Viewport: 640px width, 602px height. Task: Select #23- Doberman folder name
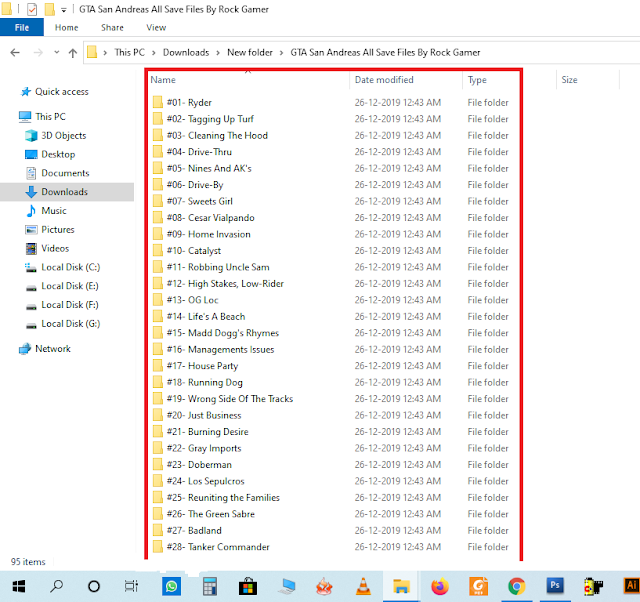[x=199, y=464]
